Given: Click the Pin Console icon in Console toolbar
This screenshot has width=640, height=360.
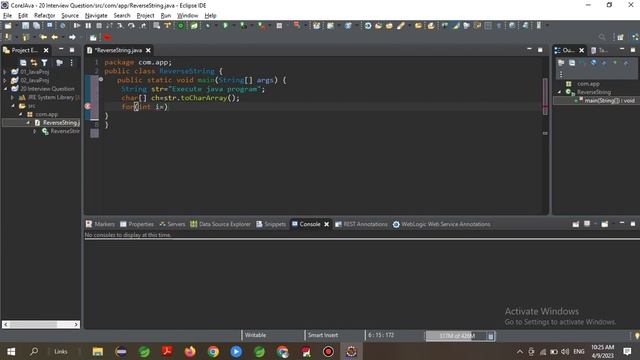Looking at the screenshot, I should pyautogui.click(x=576, y=224).
